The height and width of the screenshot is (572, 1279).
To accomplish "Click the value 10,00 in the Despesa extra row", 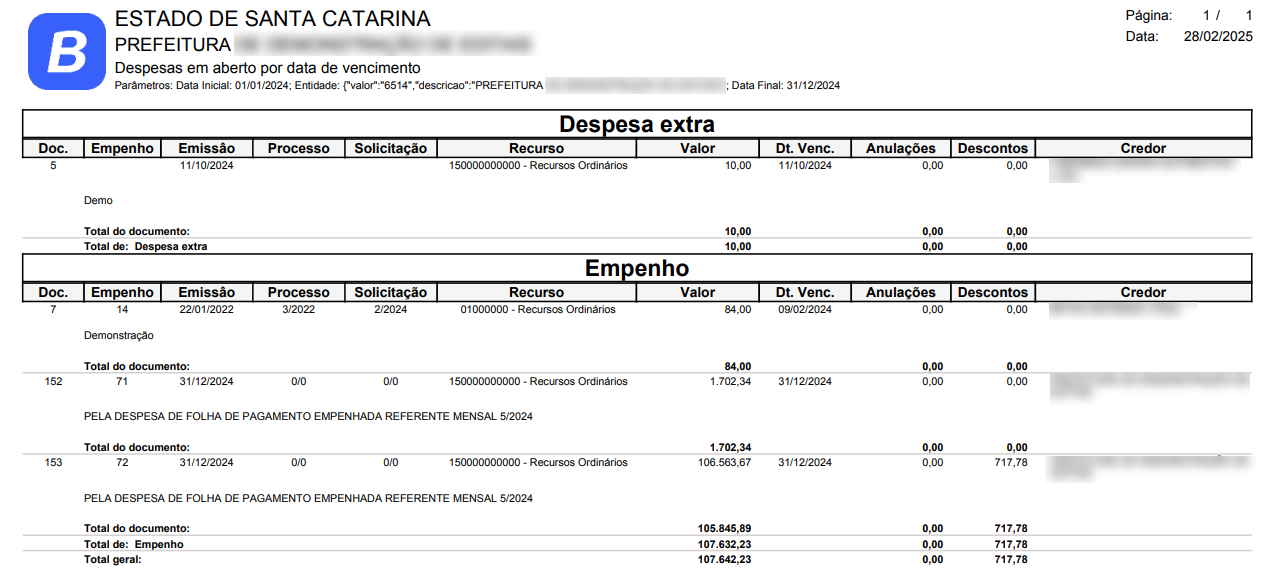I will tap(738, 166).
